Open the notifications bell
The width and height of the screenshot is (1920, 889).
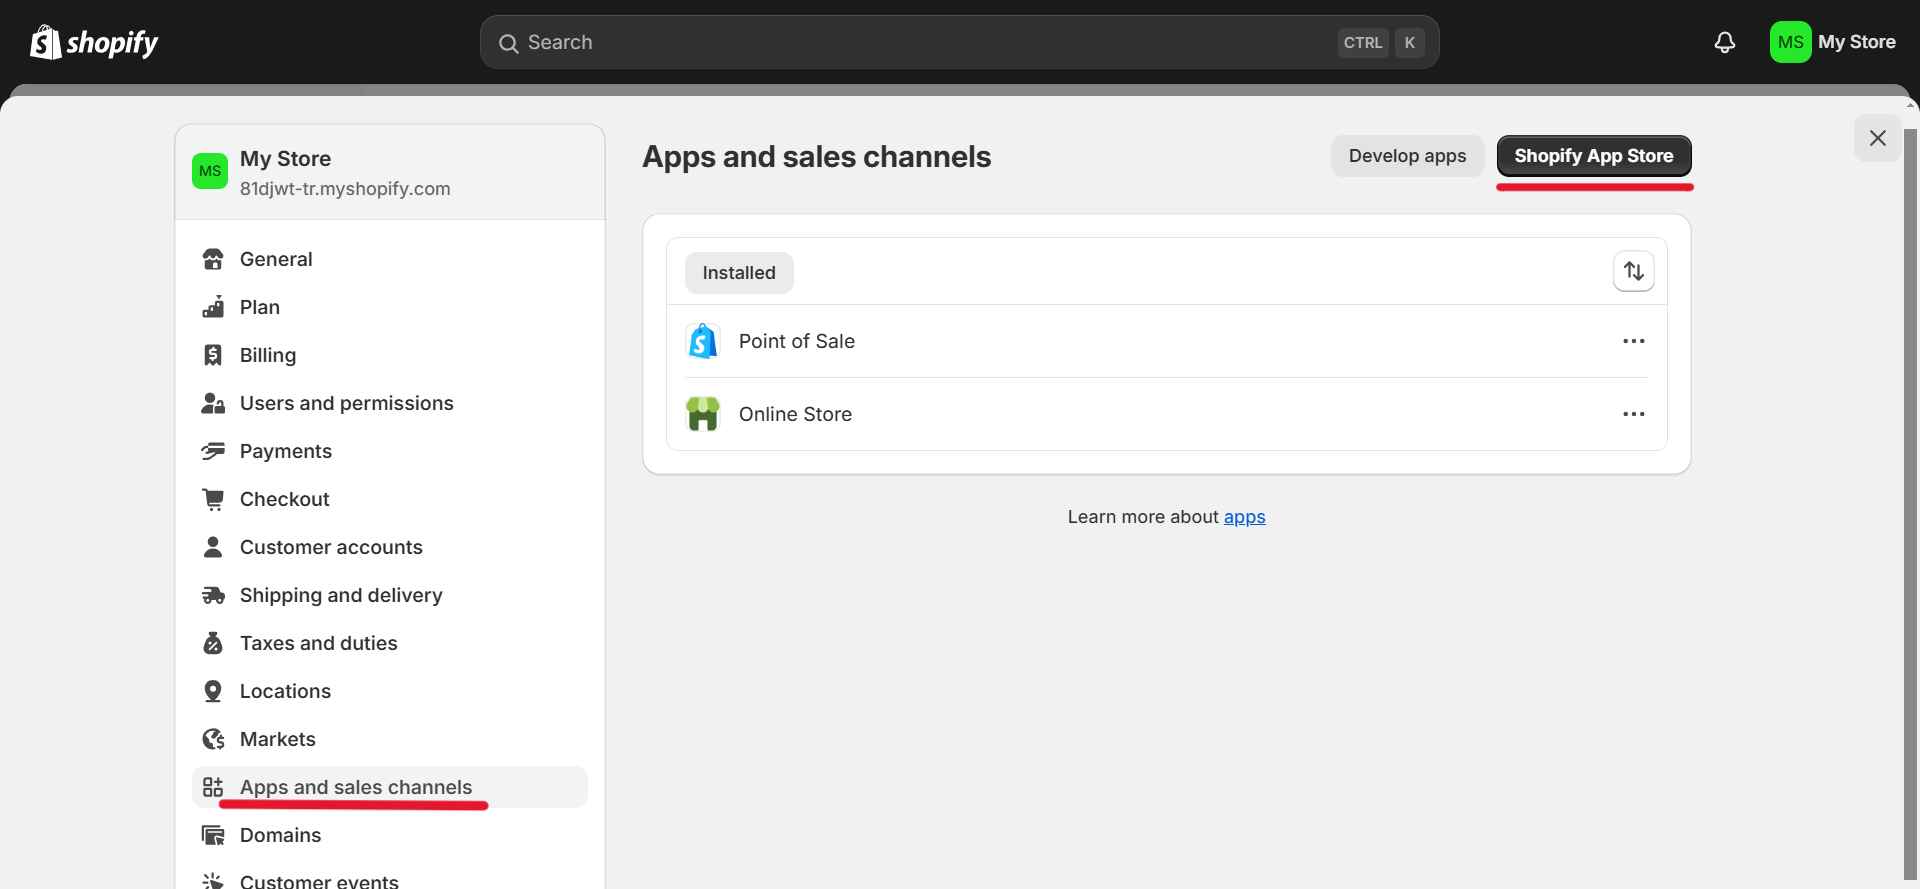click(x=1724, y=42)
